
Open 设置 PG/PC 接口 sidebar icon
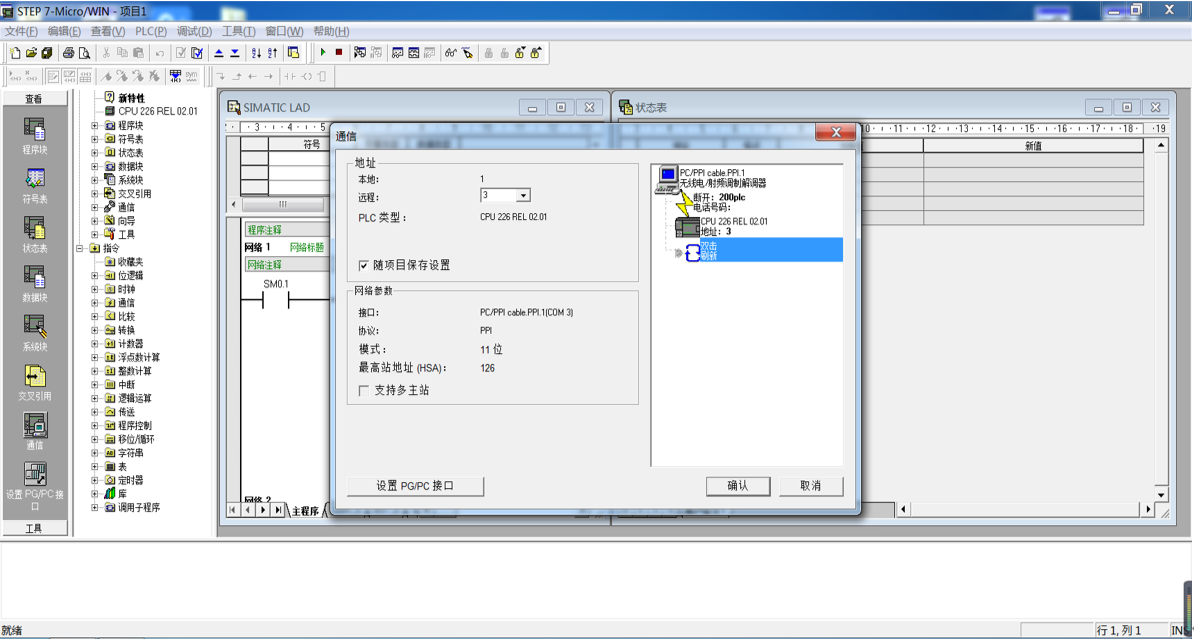click(x=34, y=486)
